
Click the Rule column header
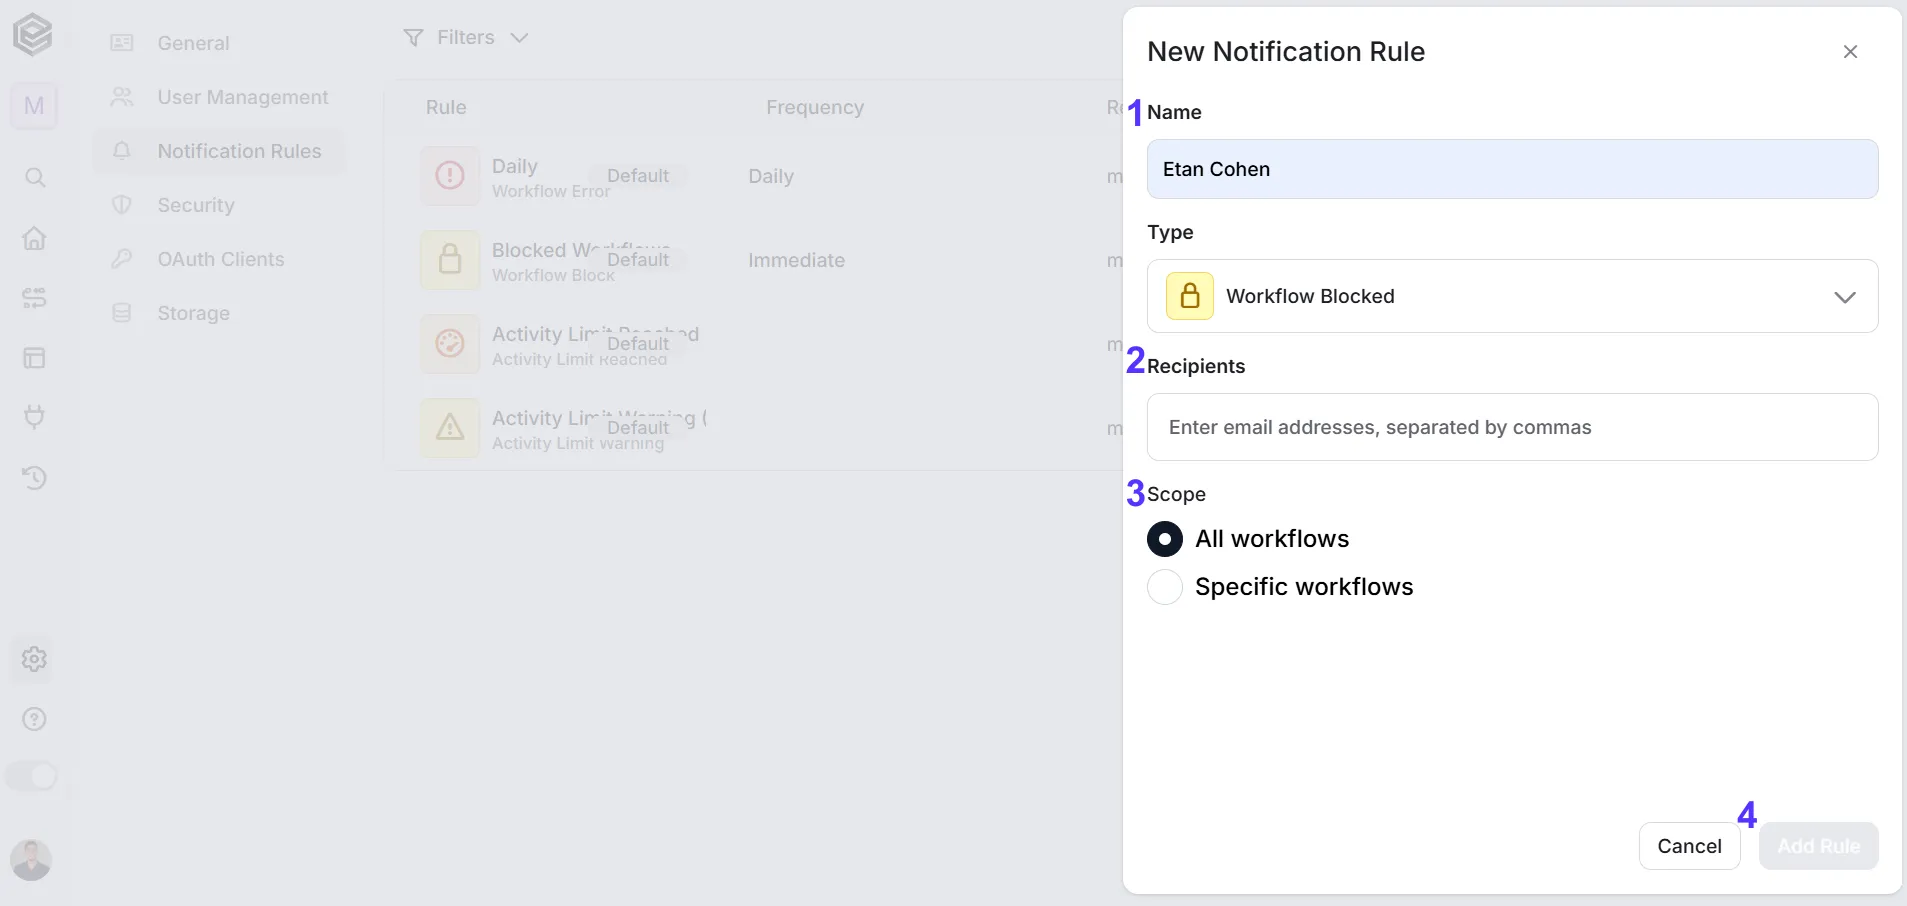pyautogui.click(x=446, y=107)
